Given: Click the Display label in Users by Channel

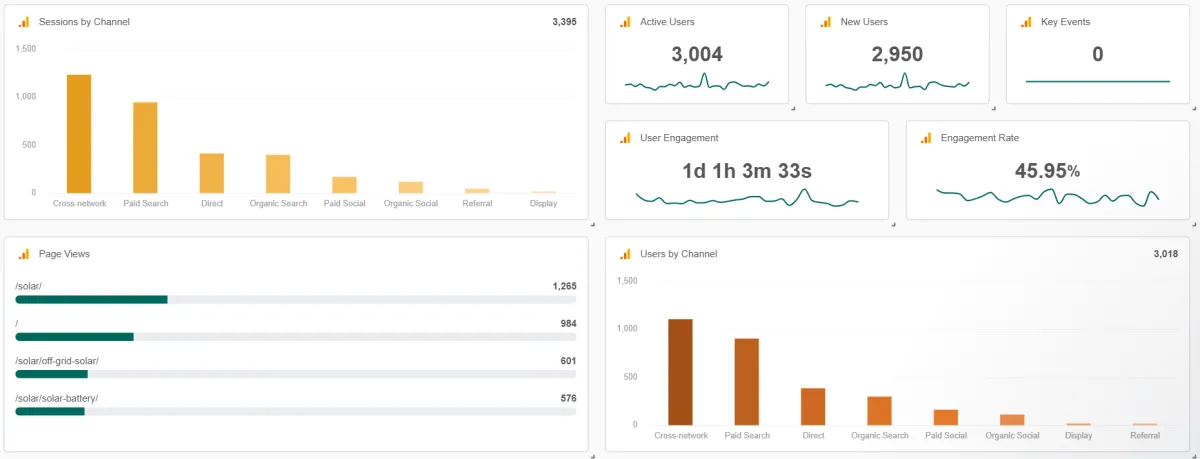Looking at the screenshot, I should click(1078, 435).
